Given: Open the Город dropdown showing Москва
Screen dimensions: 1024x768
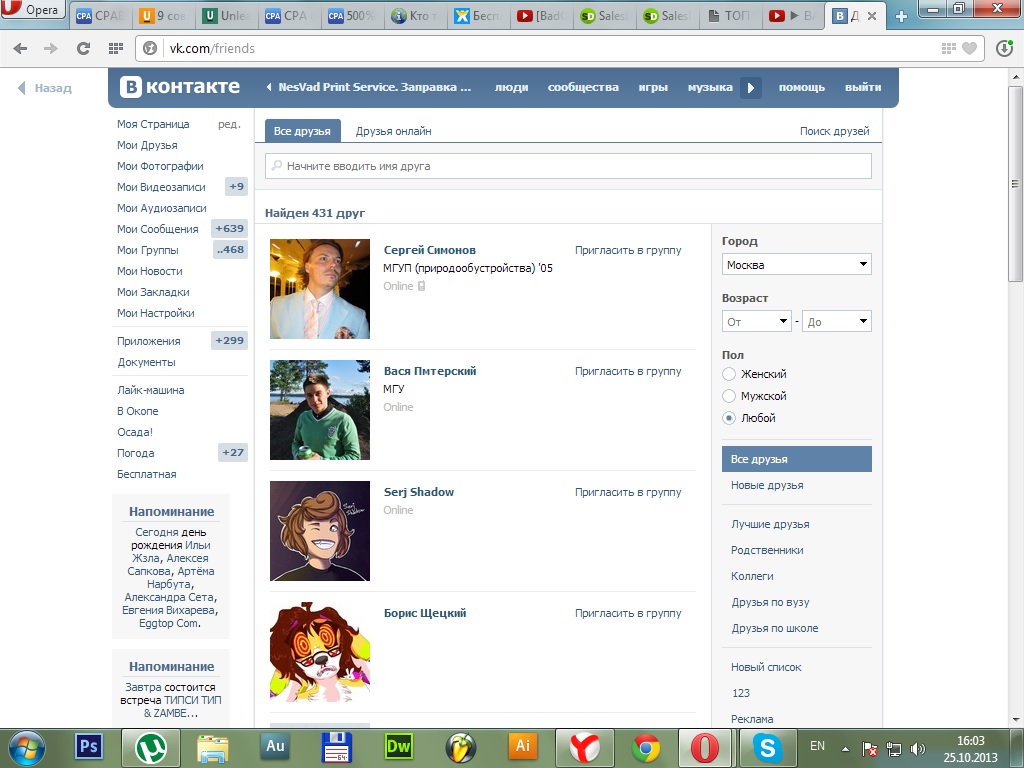Looking at the screenshot, I should point(797,264).
